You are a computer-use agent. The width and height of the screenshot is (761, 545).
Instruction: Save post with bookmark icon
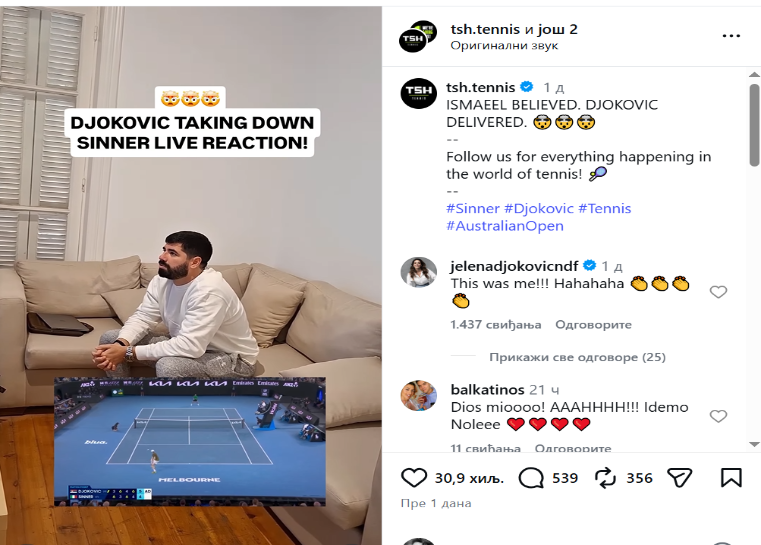(x=731, y=478)
